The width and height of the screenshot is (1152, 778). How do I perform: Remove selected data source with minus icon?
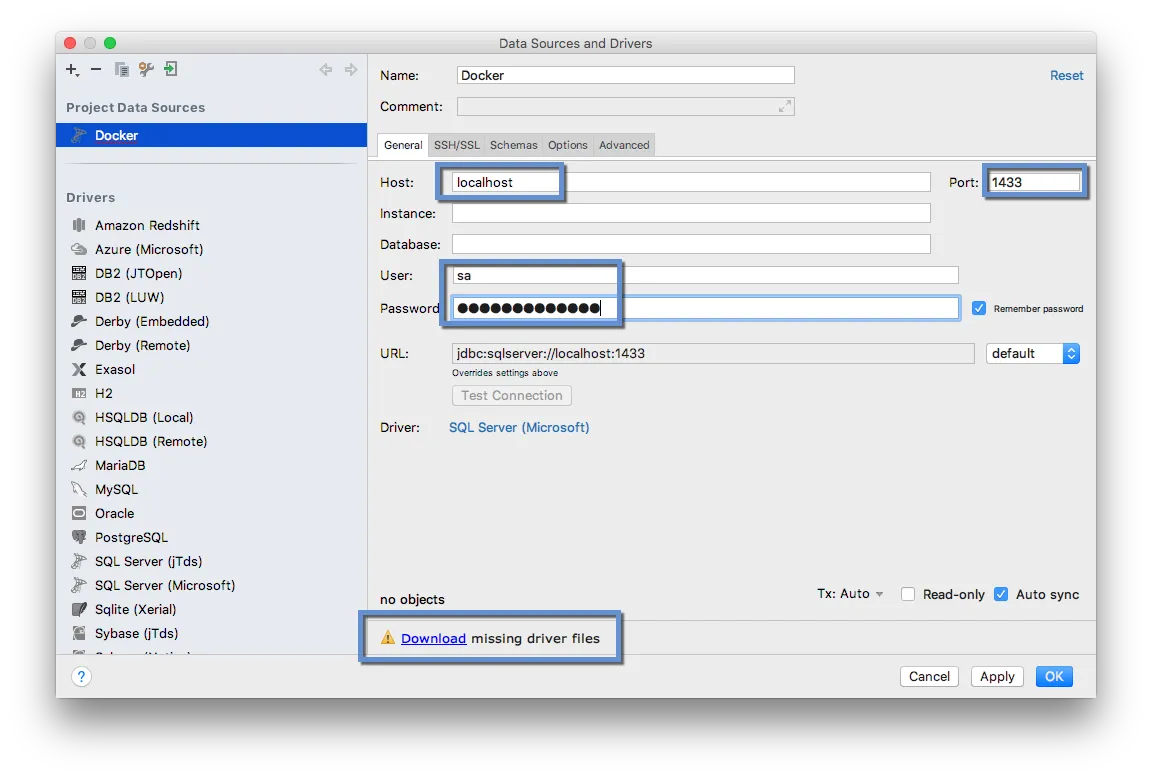click(x=96, y=69)
